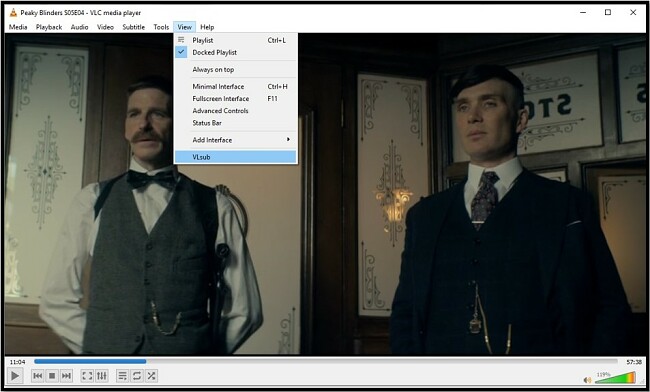Set volume on the volume slider
Image resolution: width=650 pixels, height=392 pixels.
point(615,377)
